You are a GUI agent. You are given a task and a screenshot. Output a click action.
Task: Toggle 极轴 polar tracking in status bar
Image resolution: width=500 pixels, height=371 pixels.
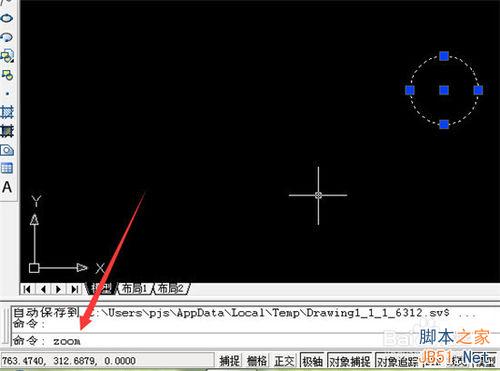pos(312,361)
